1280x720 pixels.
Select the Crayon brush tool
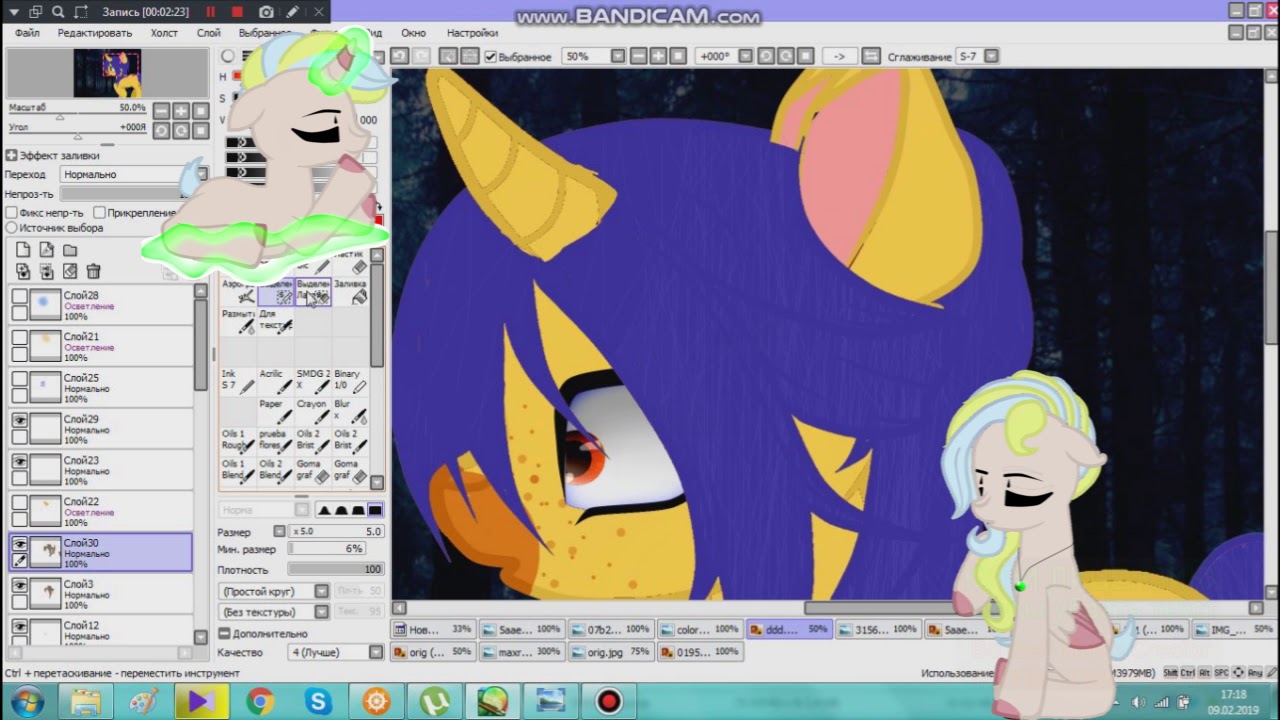[x=313, y=411]
